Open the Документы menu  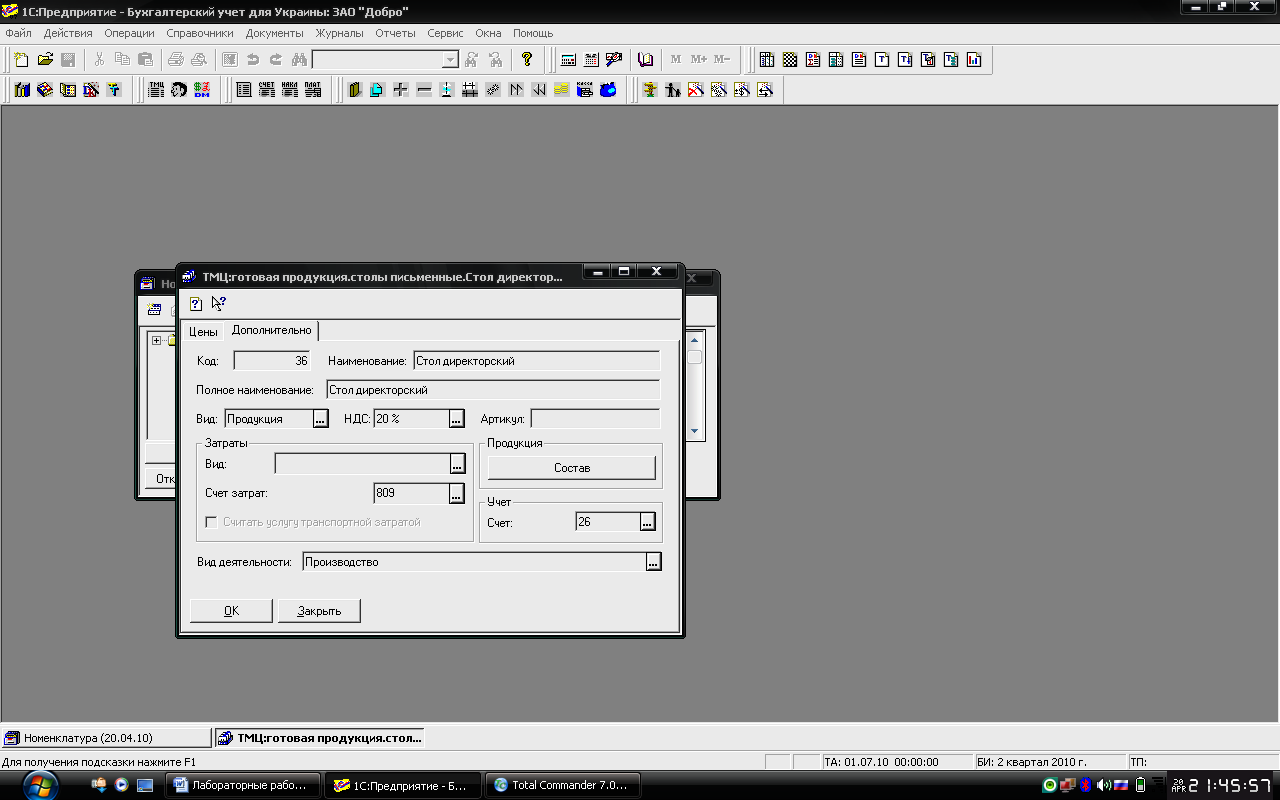click(x=274, y=33)
